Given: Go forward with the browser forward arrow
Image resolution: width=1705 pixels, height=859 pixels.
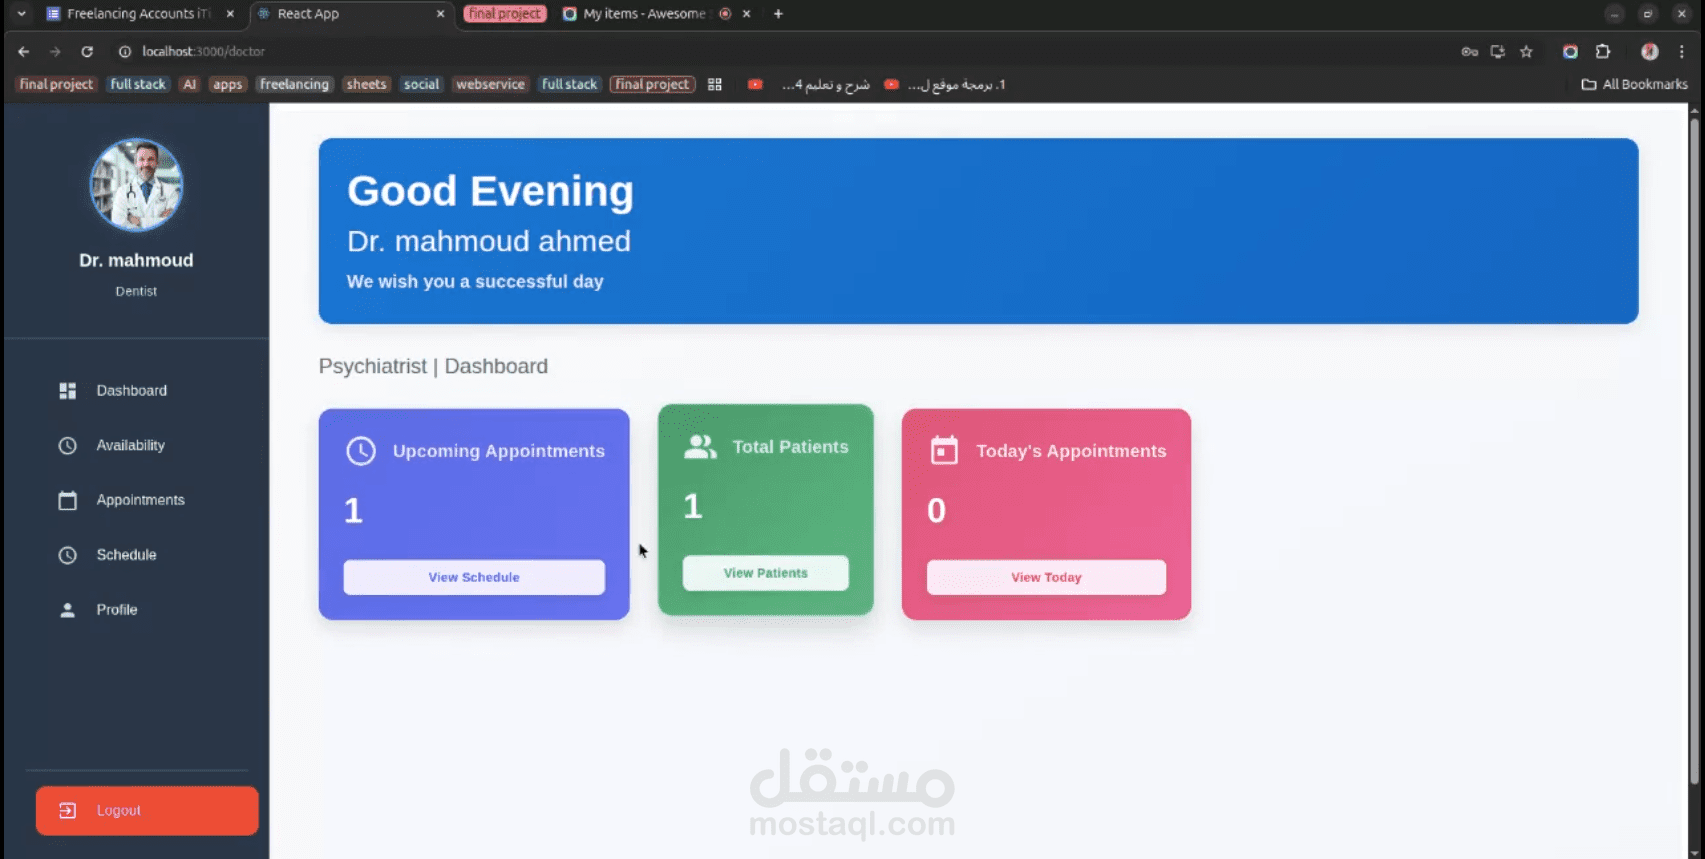Looking at the screenshot, I should click(x=55, y=51).
